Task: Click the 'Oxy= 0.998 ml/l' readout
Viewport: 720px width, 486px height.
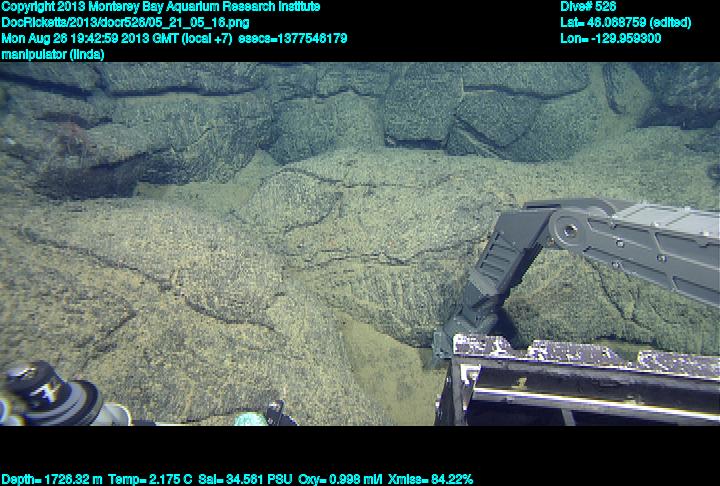Action: click(340, 480)
